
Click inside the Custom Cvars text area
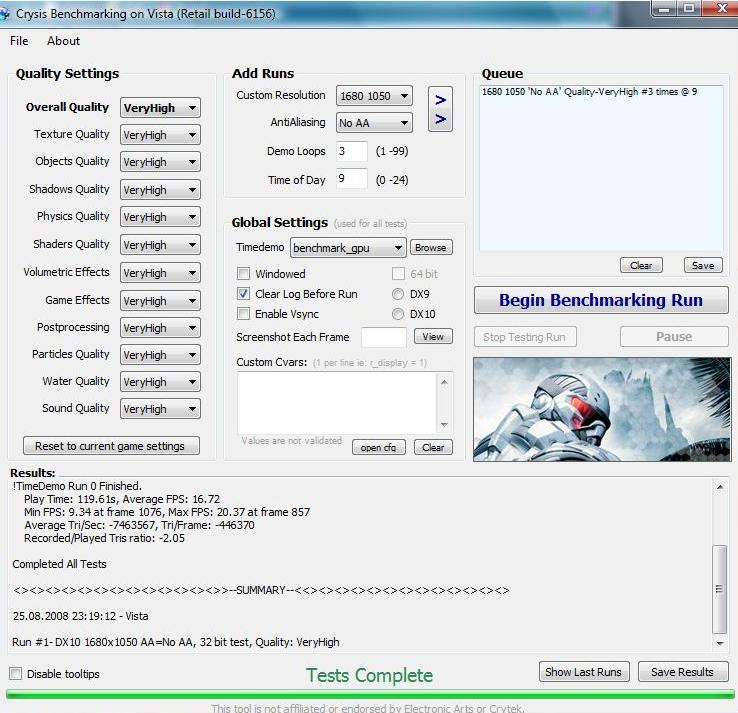coord(337,403)
